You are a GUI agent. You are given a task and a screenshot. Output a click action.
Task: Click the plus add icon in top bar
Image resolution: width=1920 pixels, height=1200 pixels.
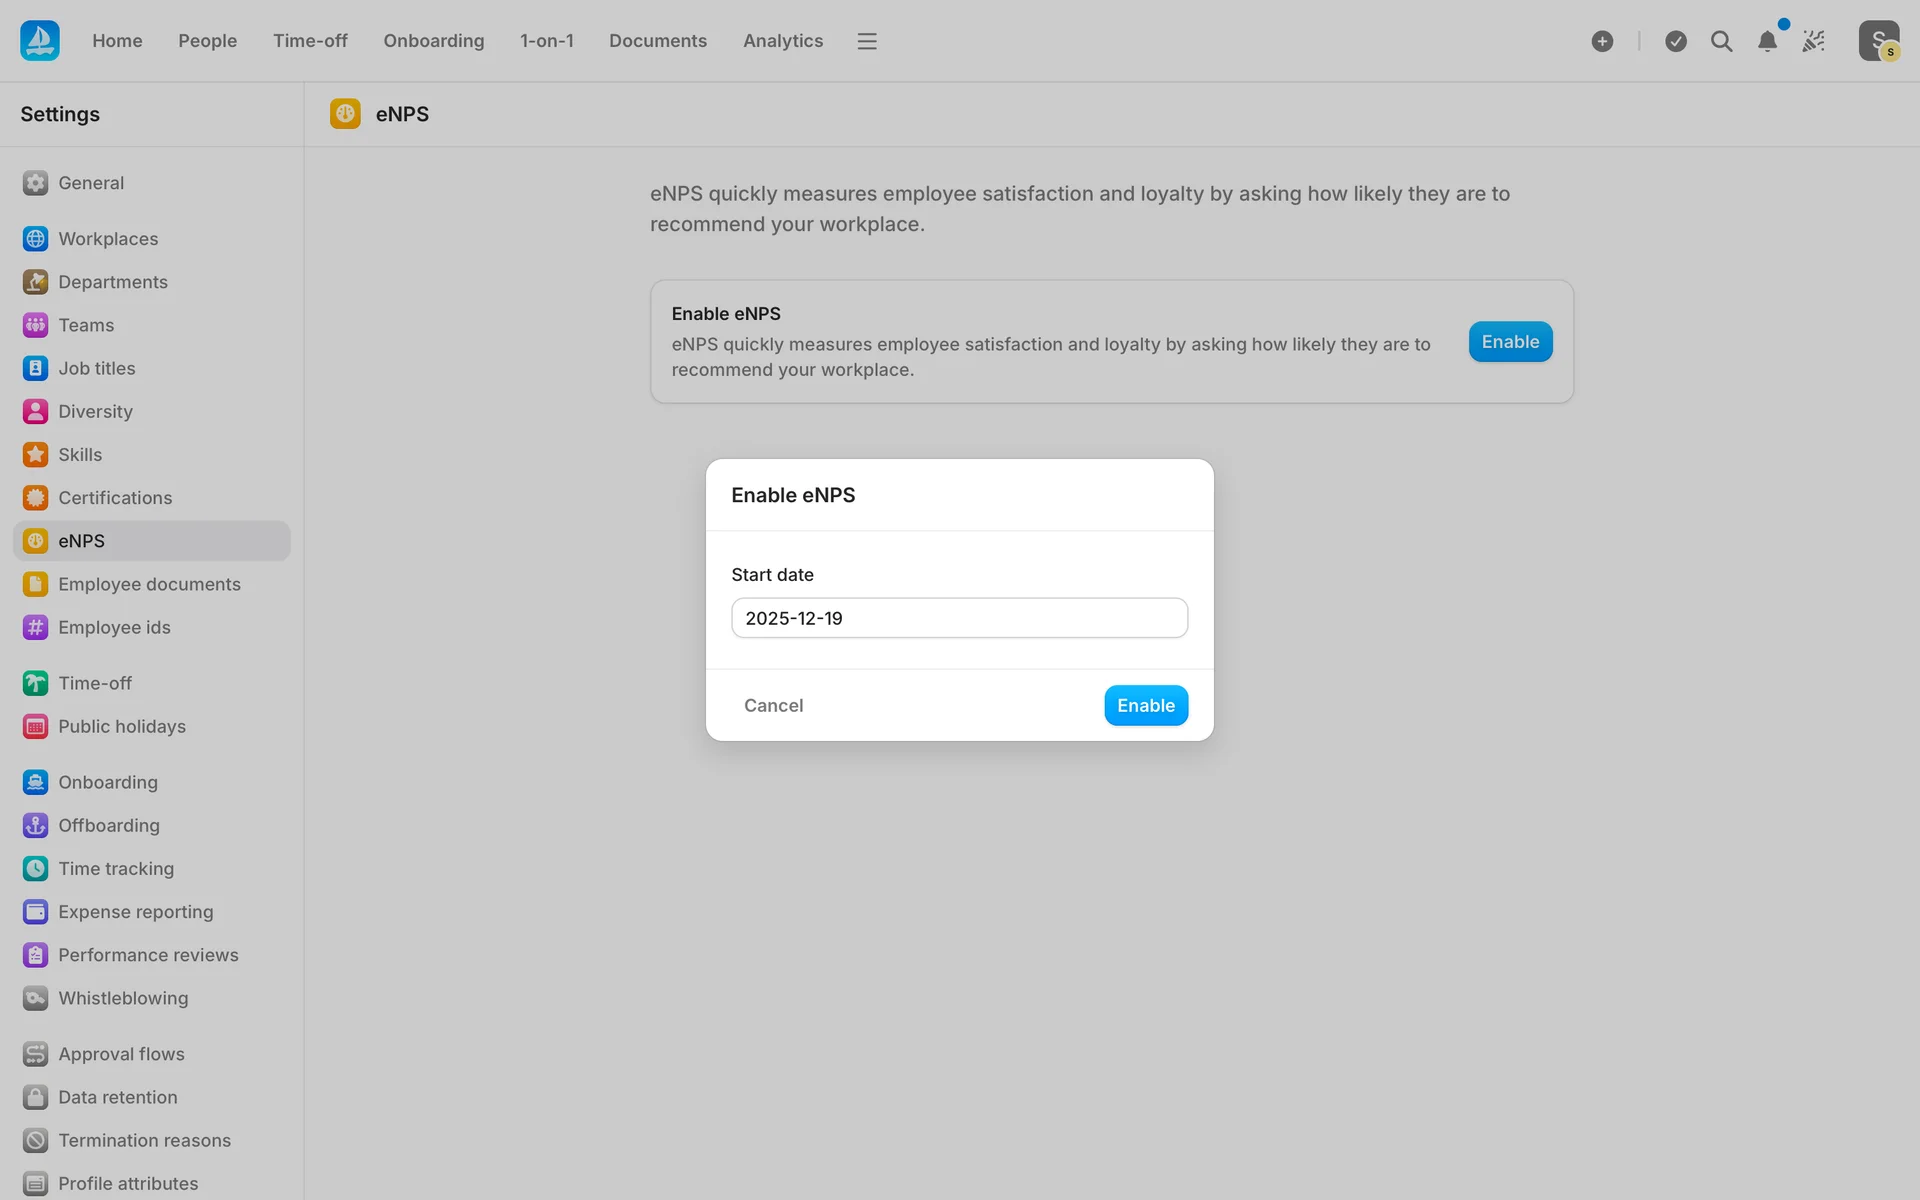click(1602, 41)
